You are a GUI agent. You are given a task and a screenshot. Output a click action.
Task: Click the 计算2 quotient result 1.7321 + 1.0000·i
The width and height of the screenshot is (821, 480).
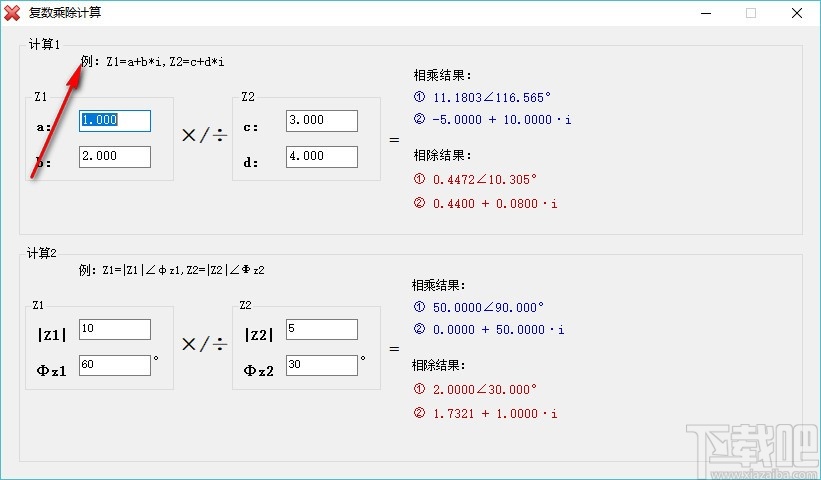click(495, 413)
